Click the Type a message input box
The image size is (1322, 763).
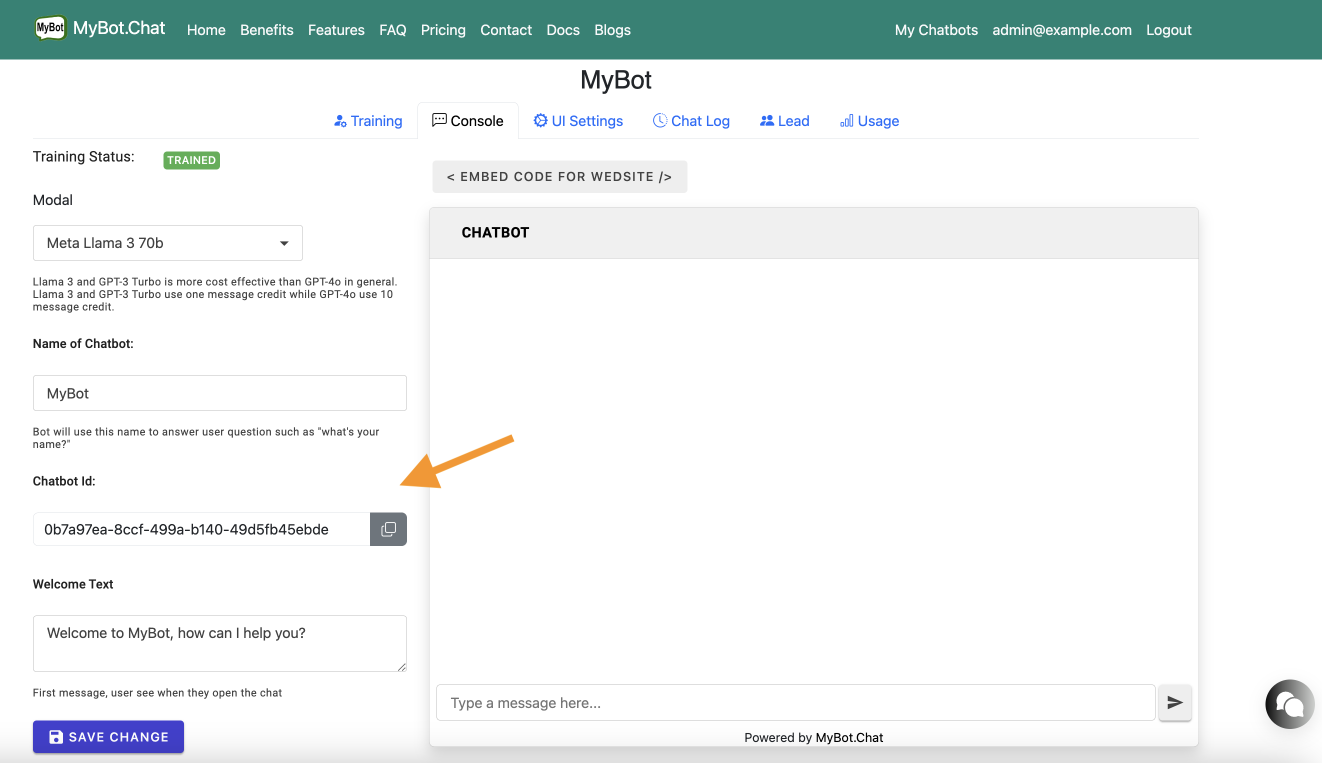795,703
